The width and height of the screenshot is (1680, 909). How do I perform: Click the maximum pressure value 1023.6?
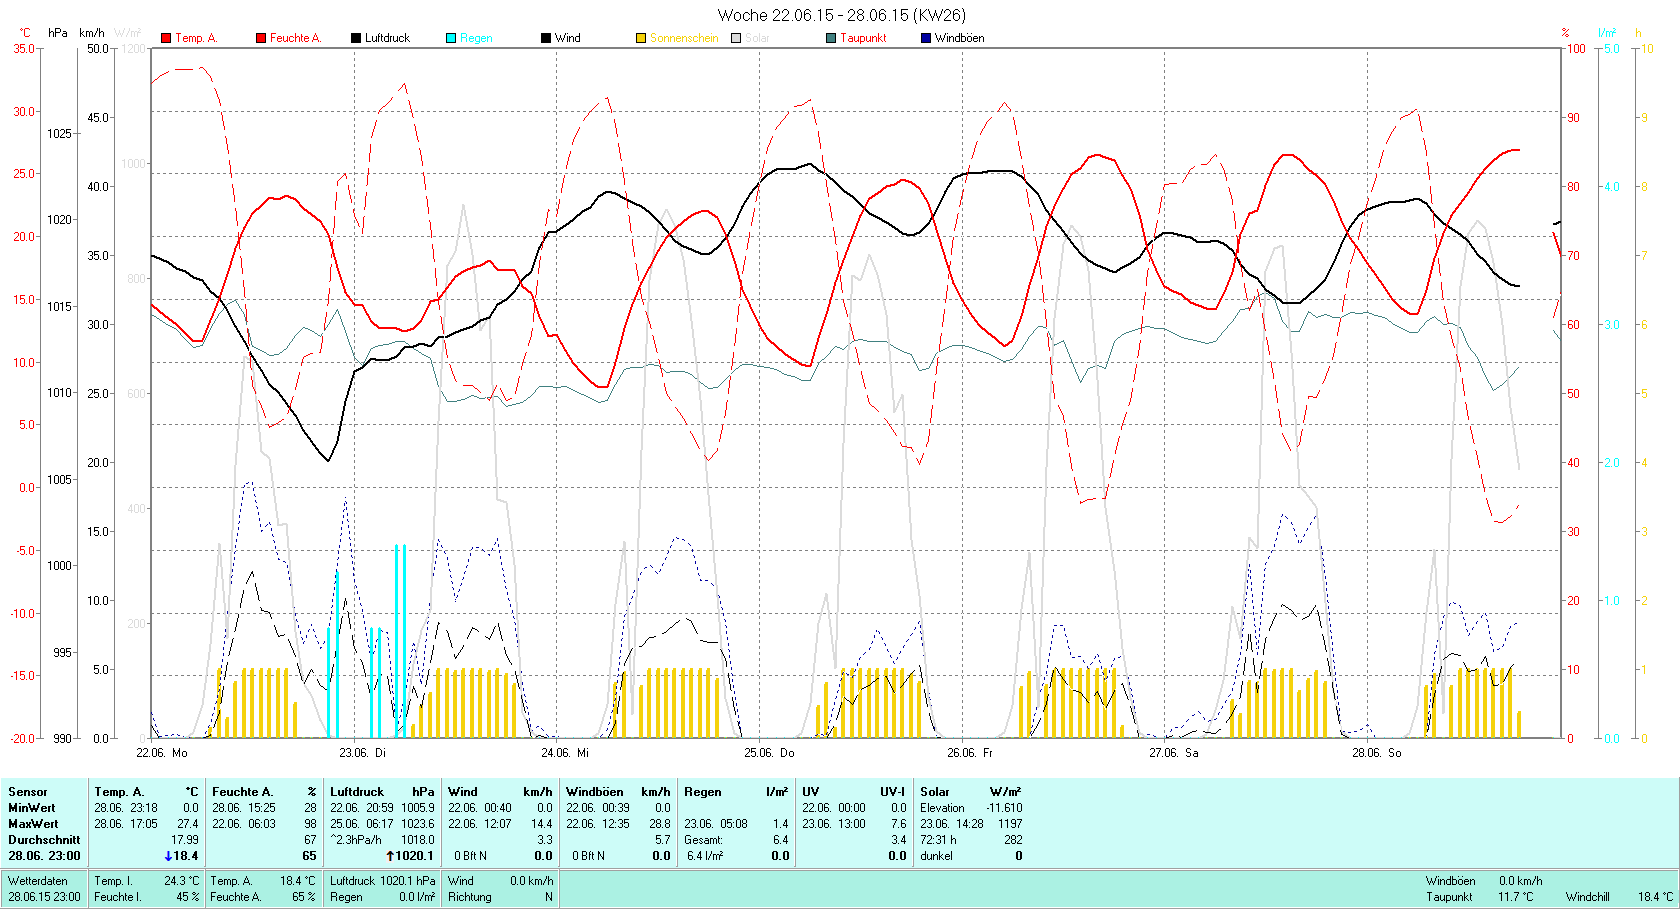tap(418, 824)
